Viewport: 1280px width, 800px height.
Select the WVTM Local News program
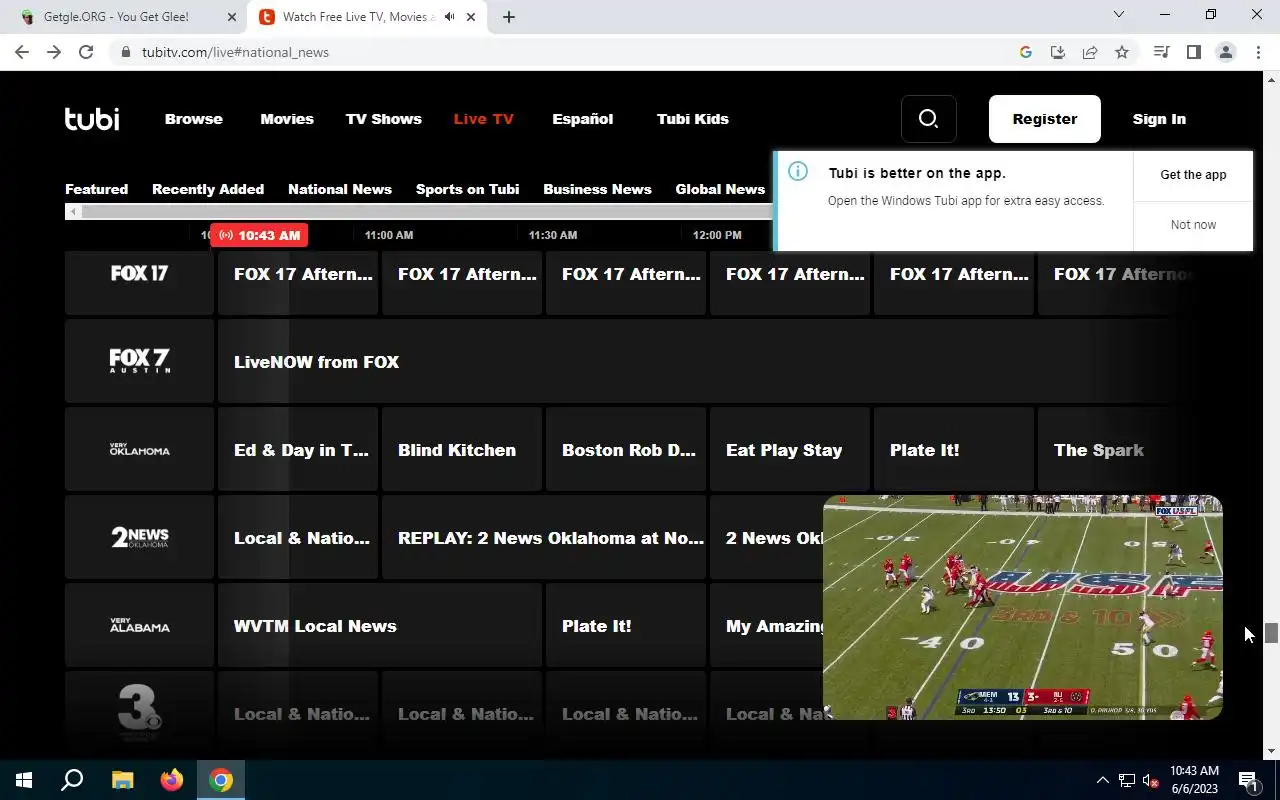click(x=380, y=625)
